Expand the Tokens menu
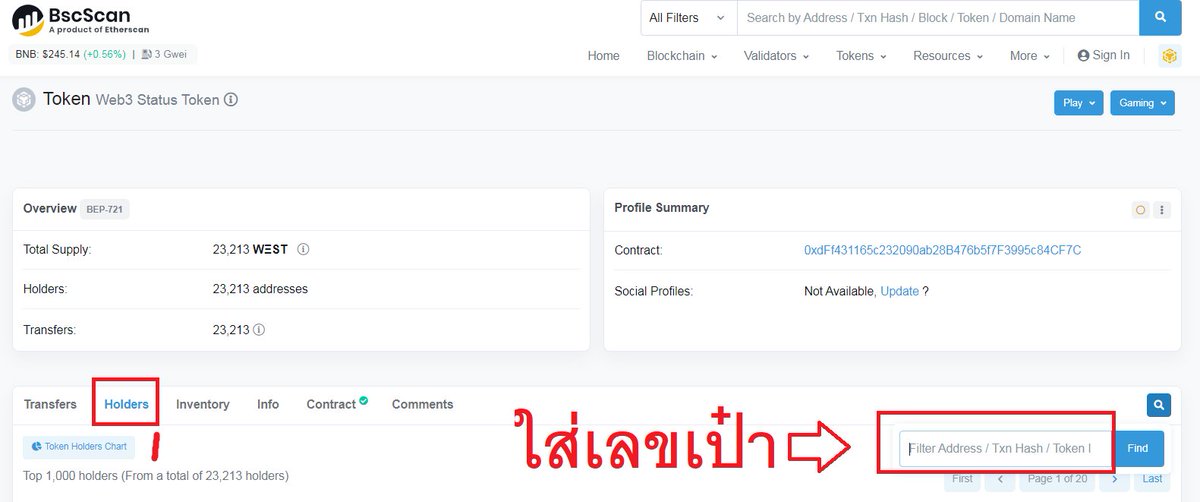The width and height of the screenshot is (1200, 502). pos(861,56)
